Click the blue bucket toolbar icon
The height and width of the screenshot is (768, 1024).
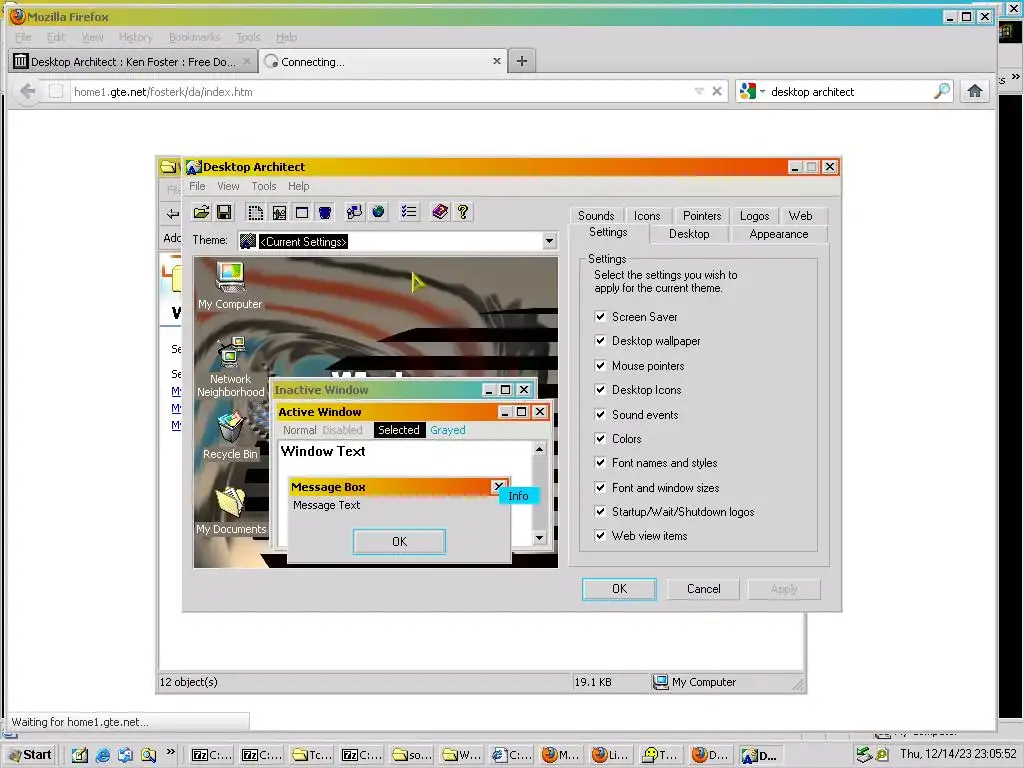(x=325, y=212)
